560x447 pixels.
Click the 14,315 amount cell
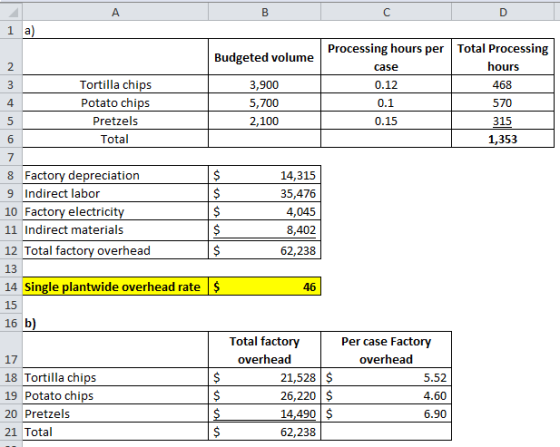tap(265, 175)
